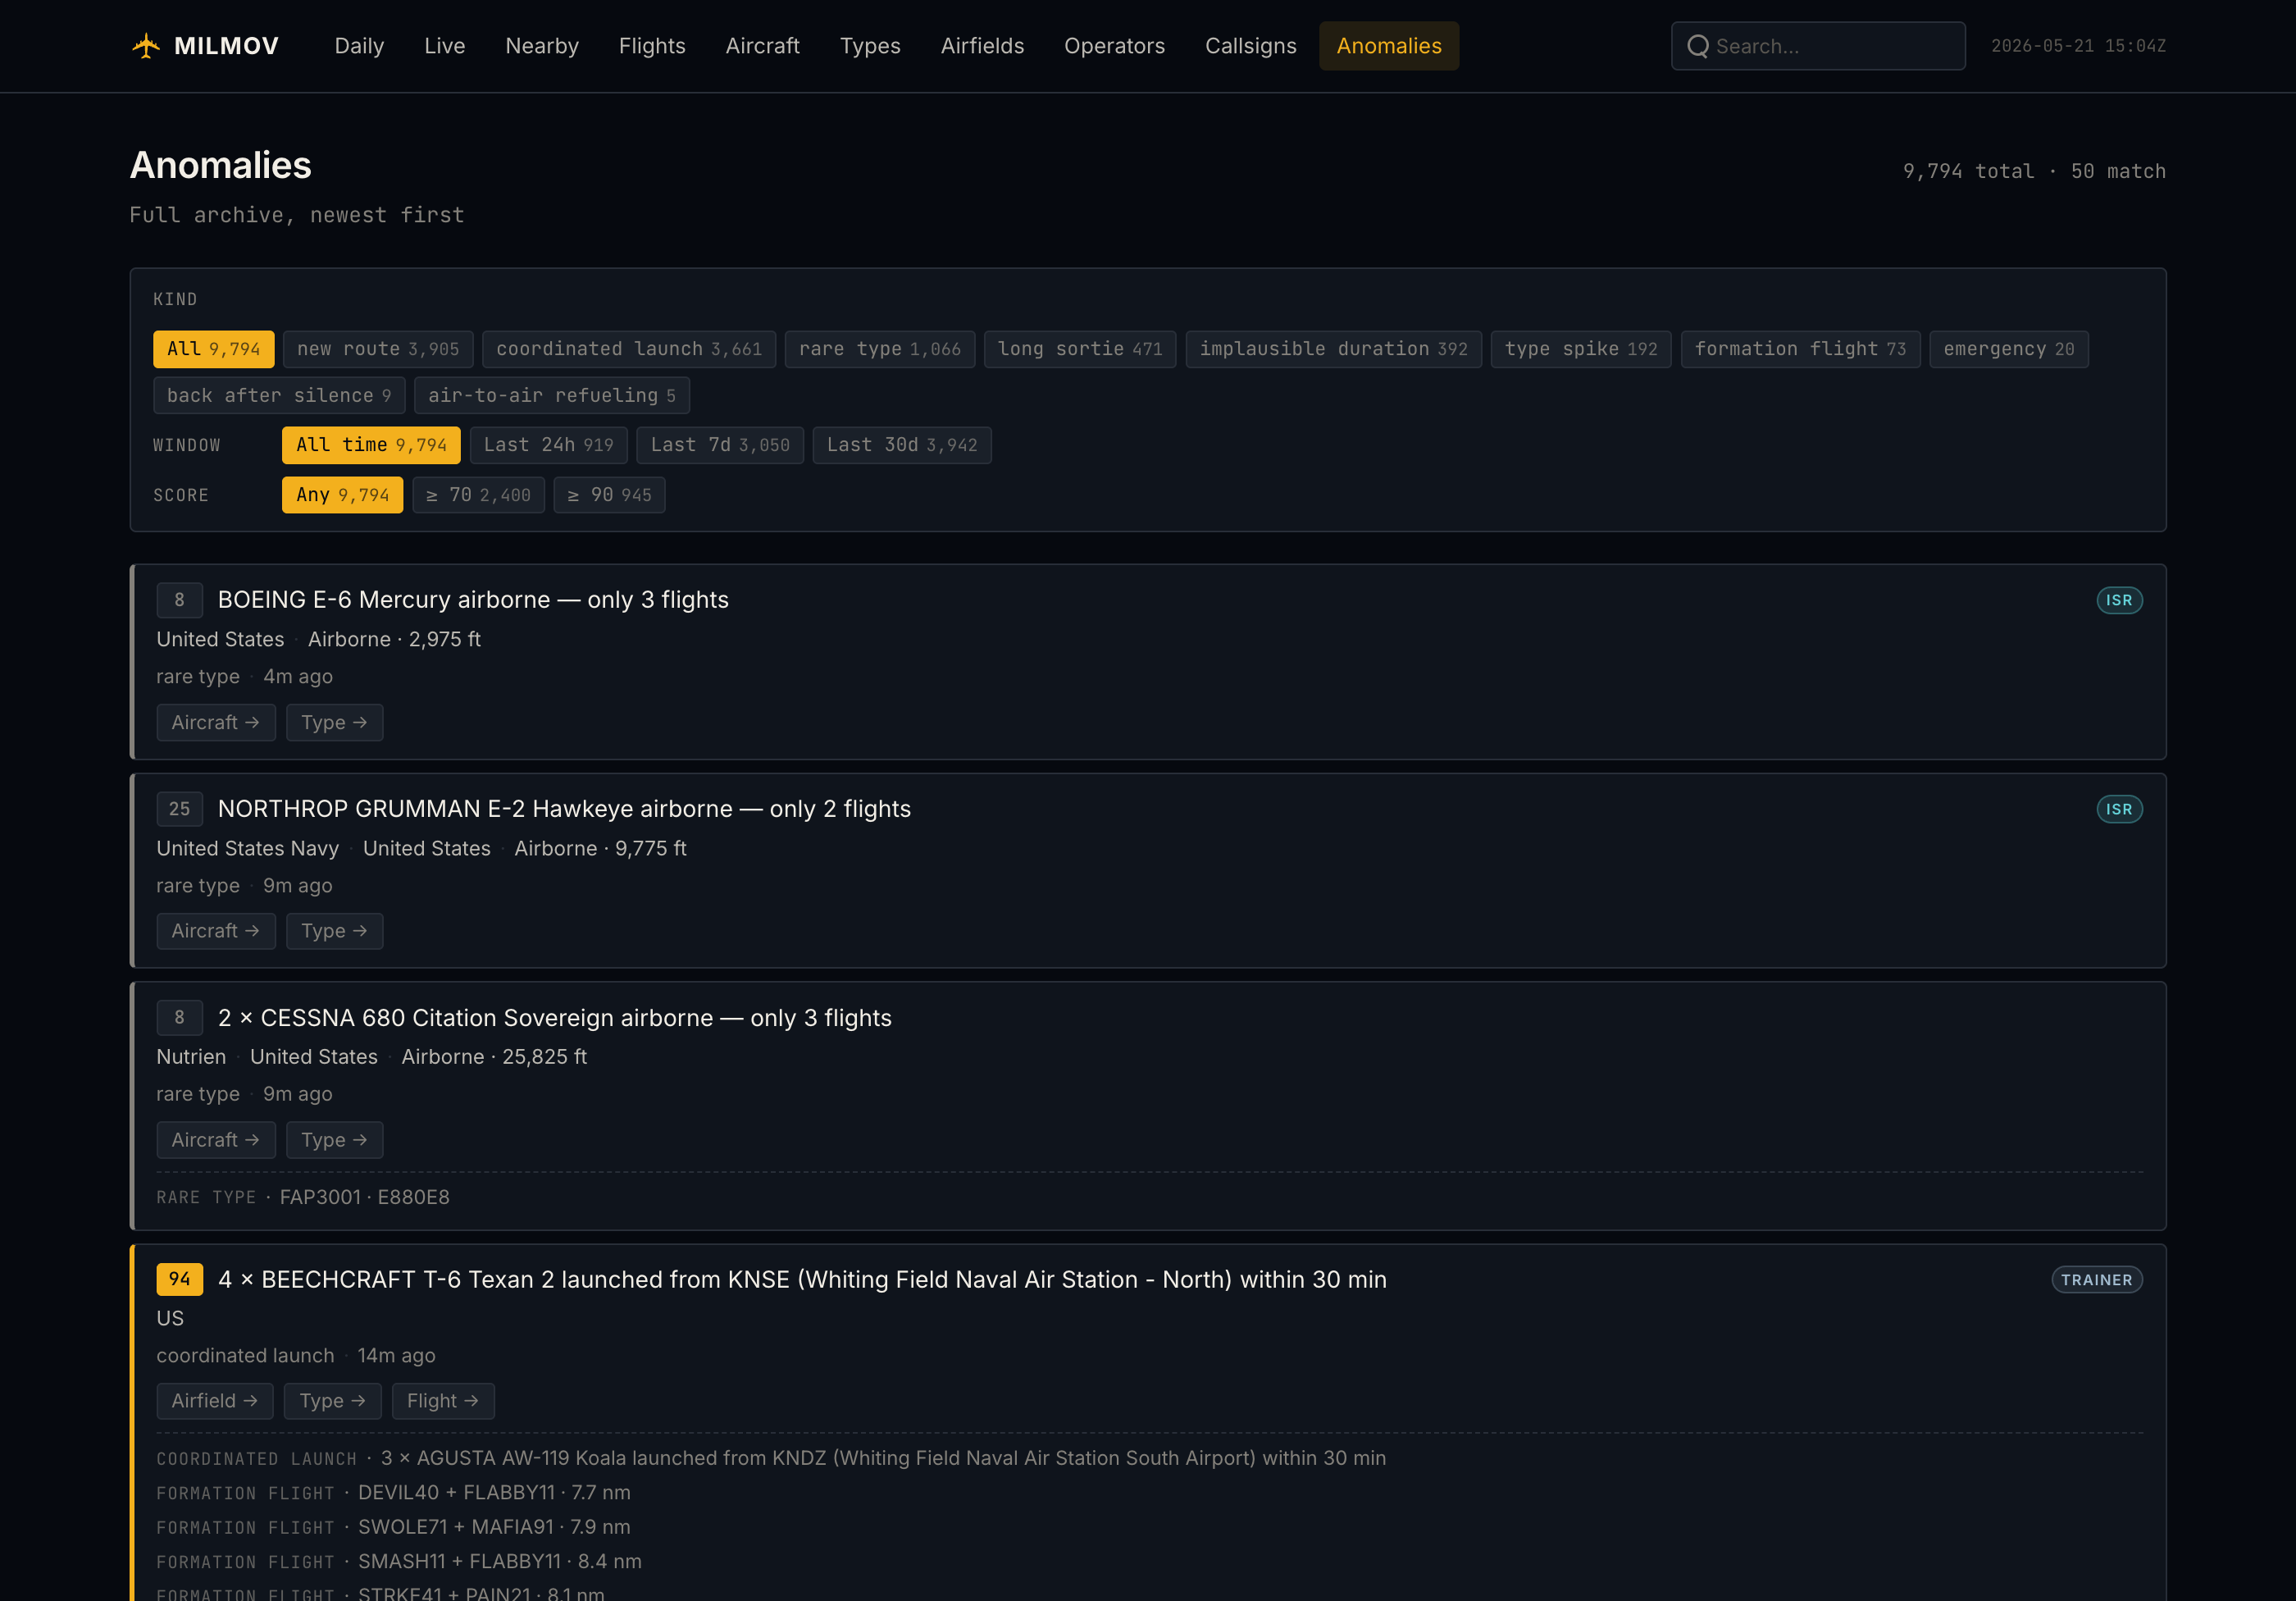
Task: Click the Aircraft link on the E-2 Hawkeye card
Action: click(x=216, y=931)
